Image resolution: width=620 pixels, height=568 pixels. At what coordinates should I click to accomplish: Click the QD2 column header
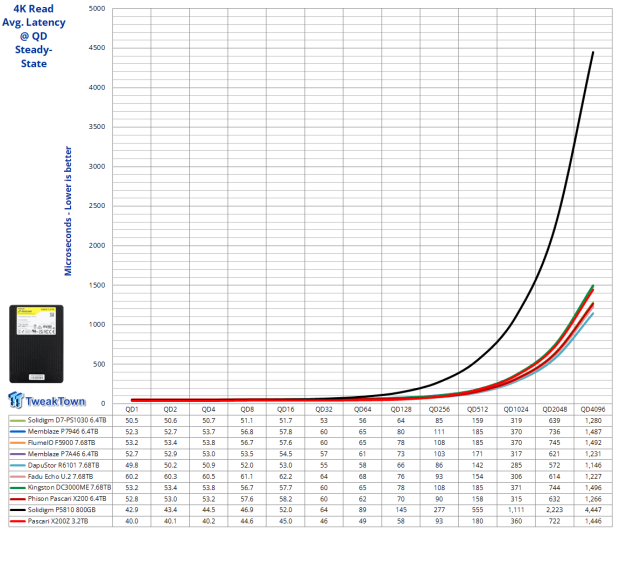click(170, 409)
